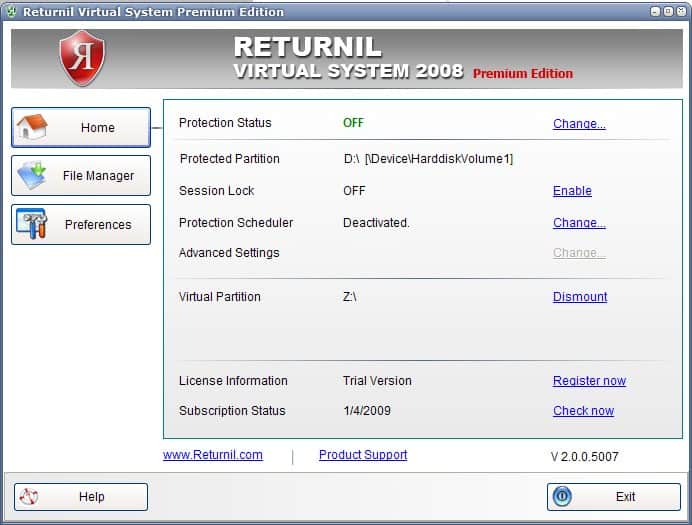
Task: Click the Z:\ virtual partition value
Action: (350, 296)
